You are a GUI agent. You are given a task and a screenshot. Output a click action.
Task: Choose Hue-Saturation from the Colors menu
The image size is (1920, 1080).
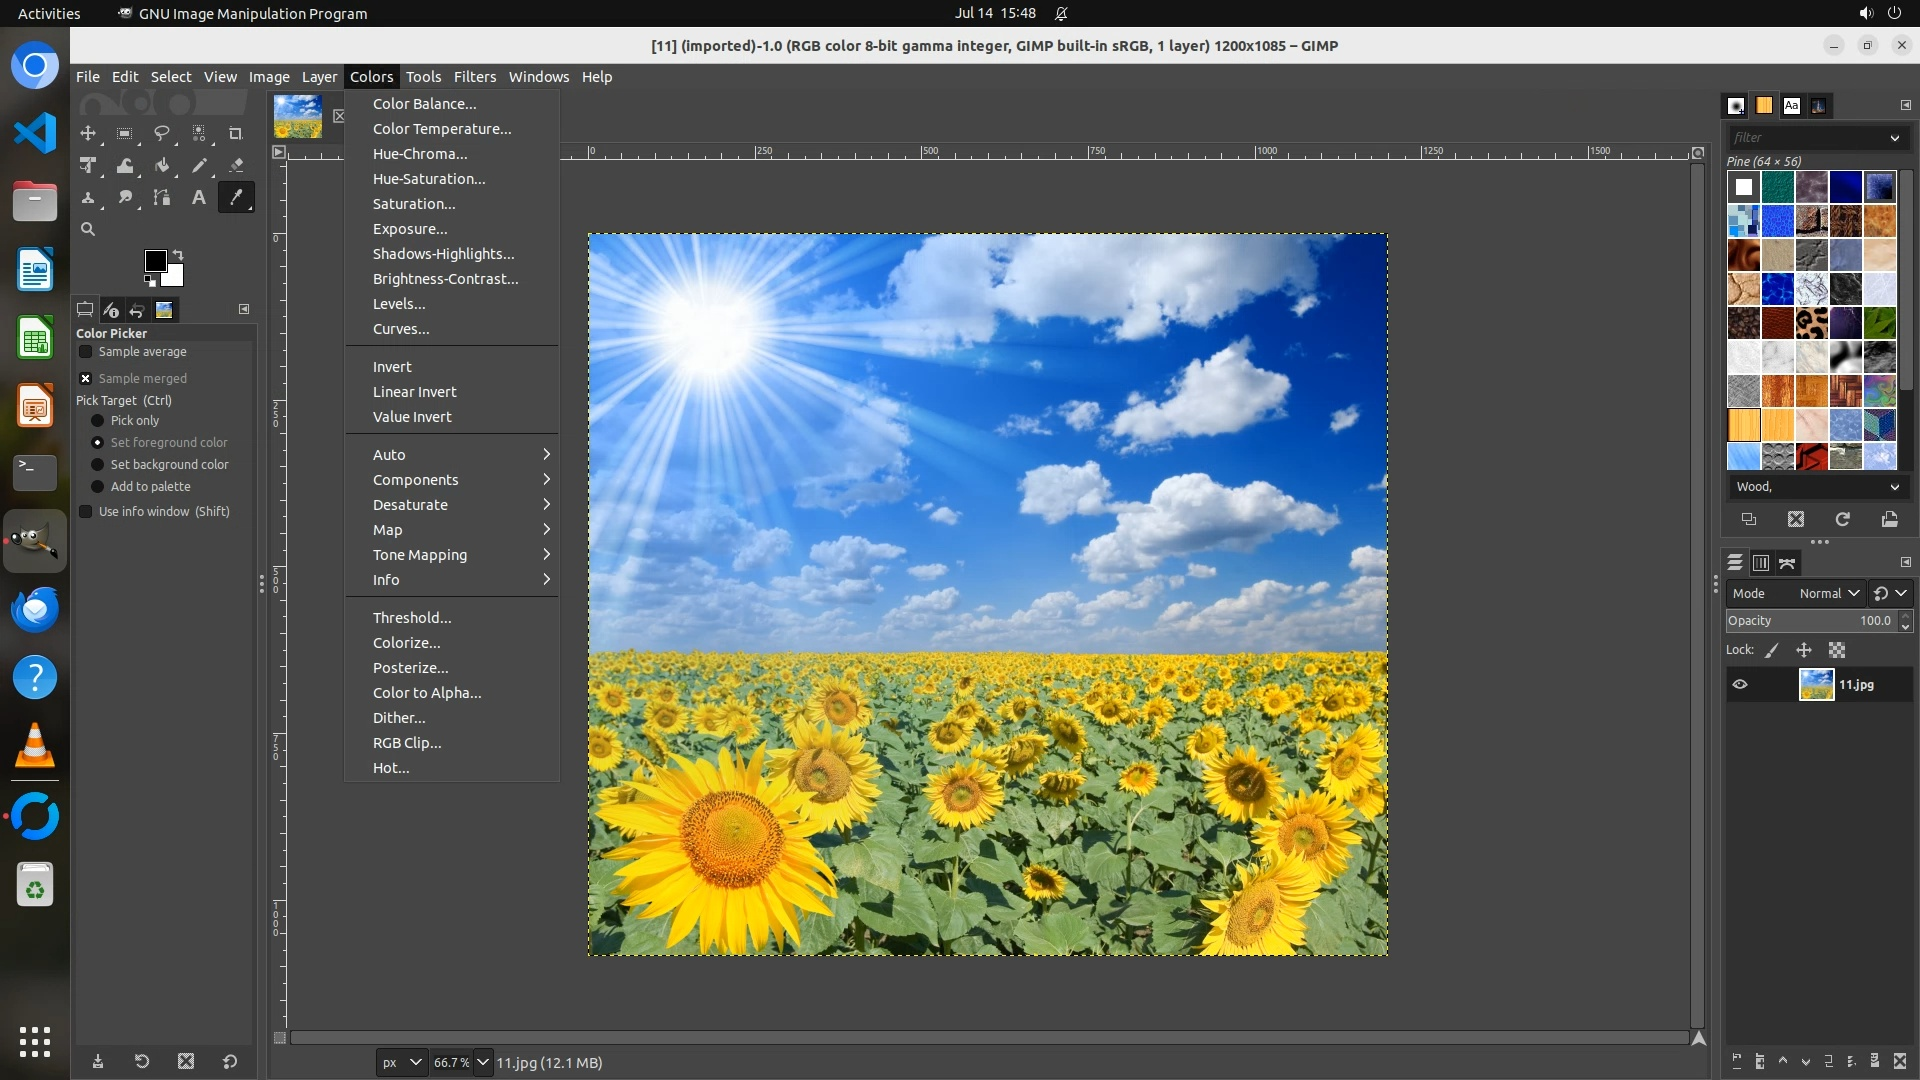[429, 179]
